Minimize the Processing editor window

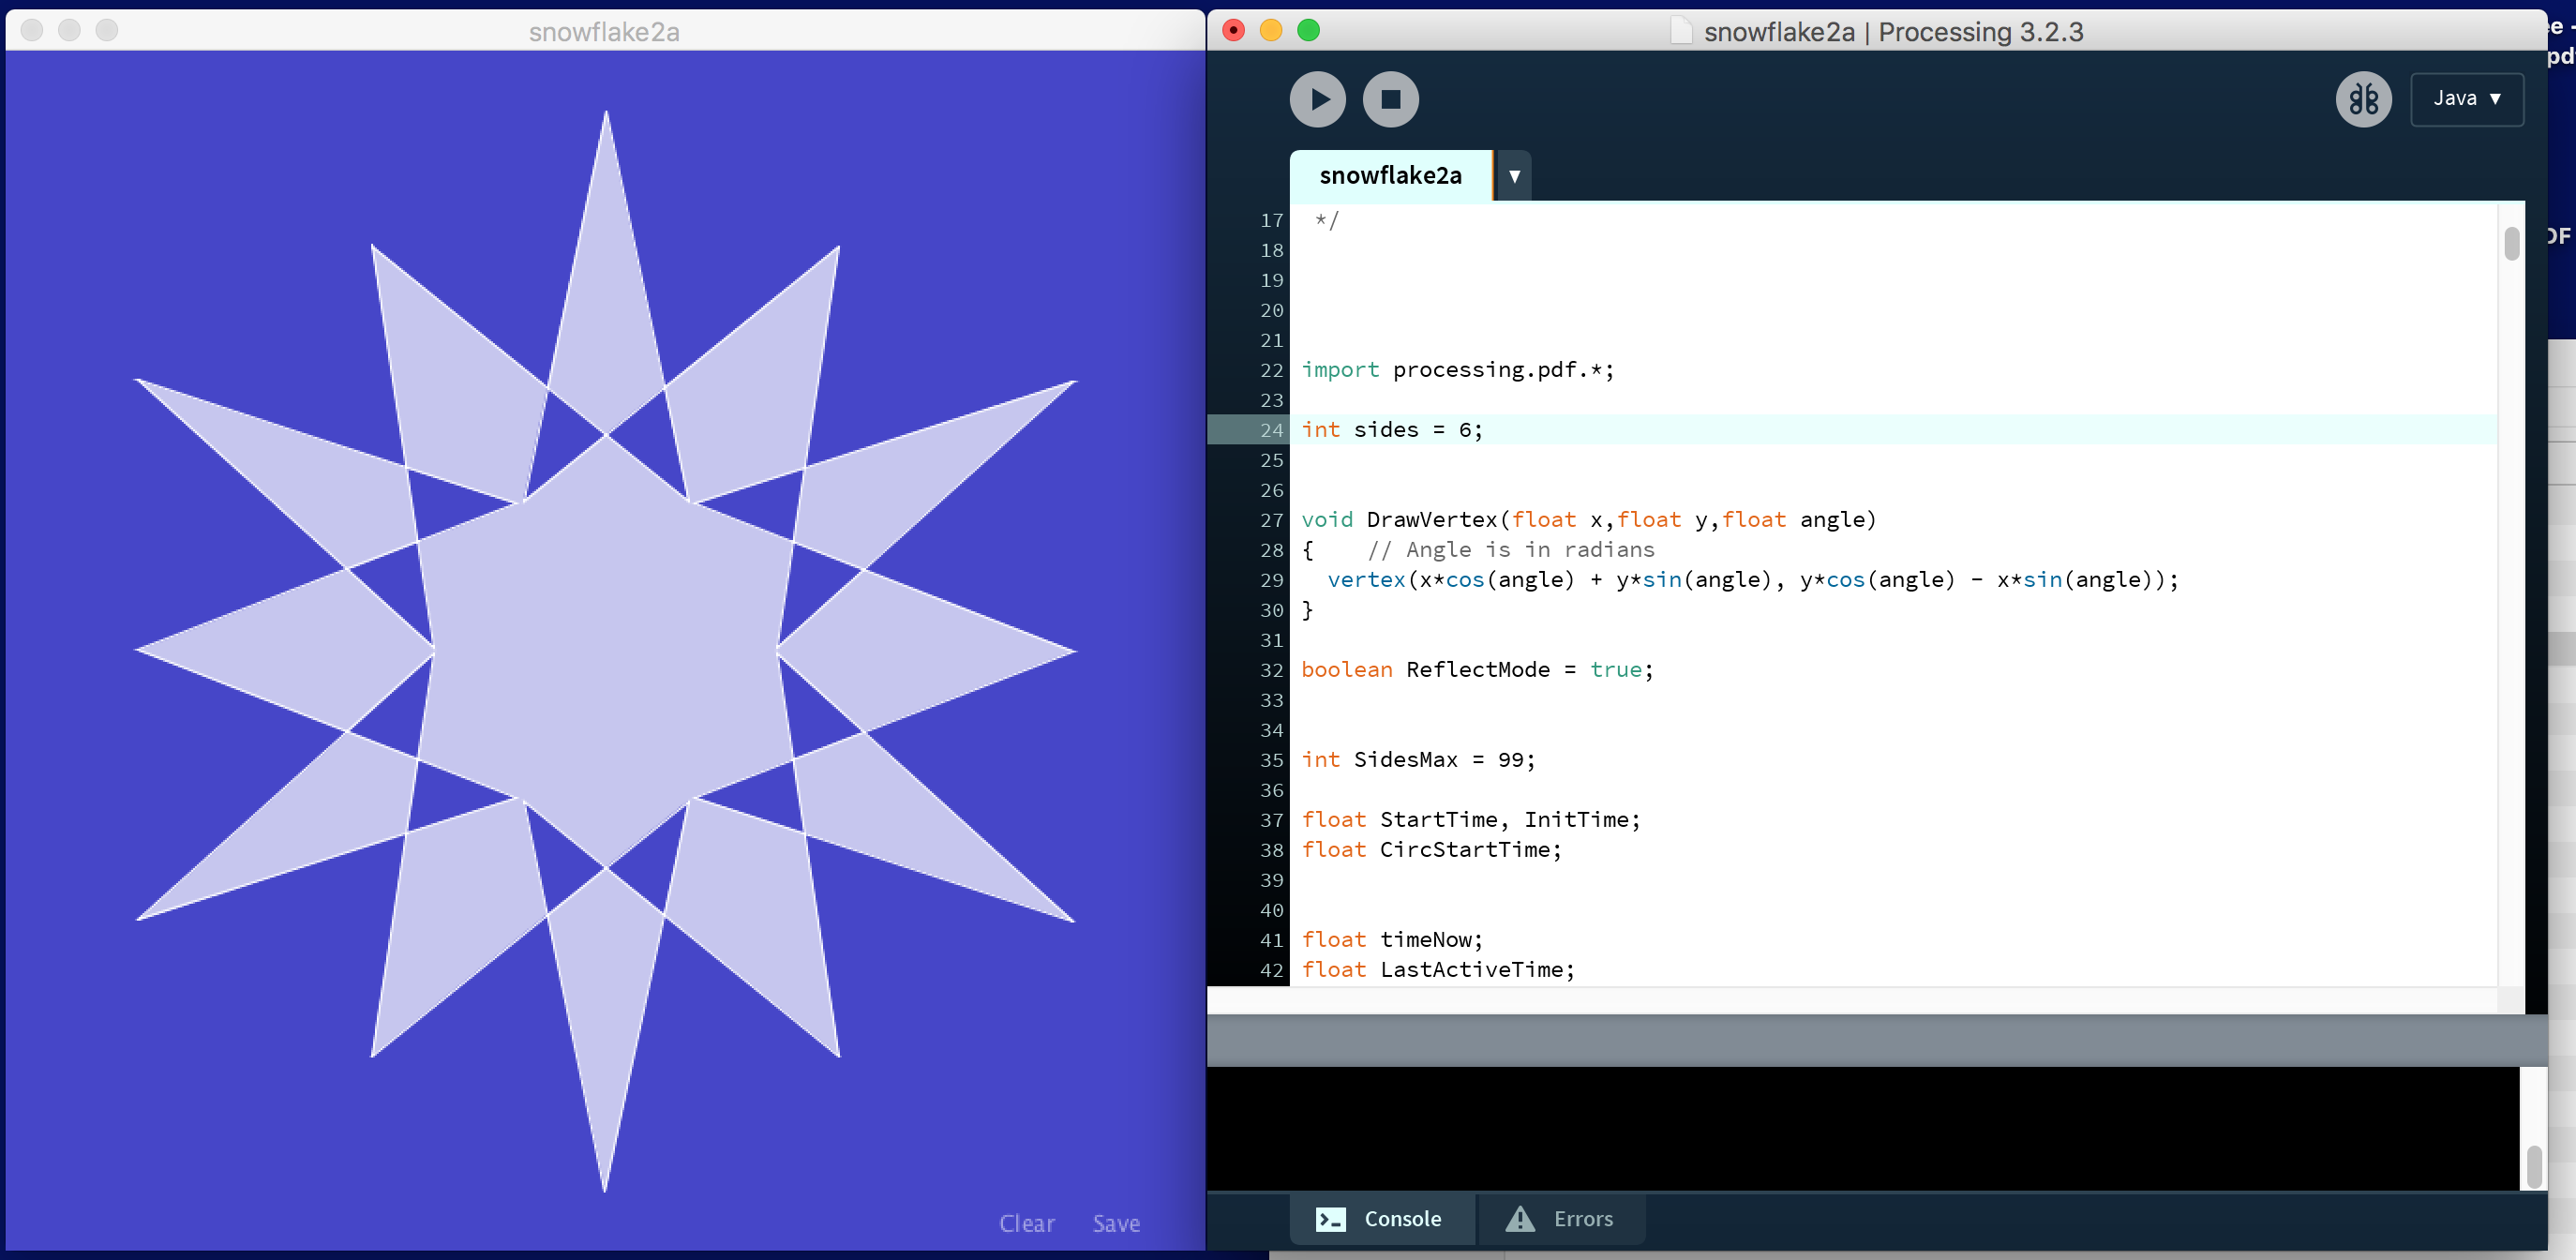click(1271, 31)
